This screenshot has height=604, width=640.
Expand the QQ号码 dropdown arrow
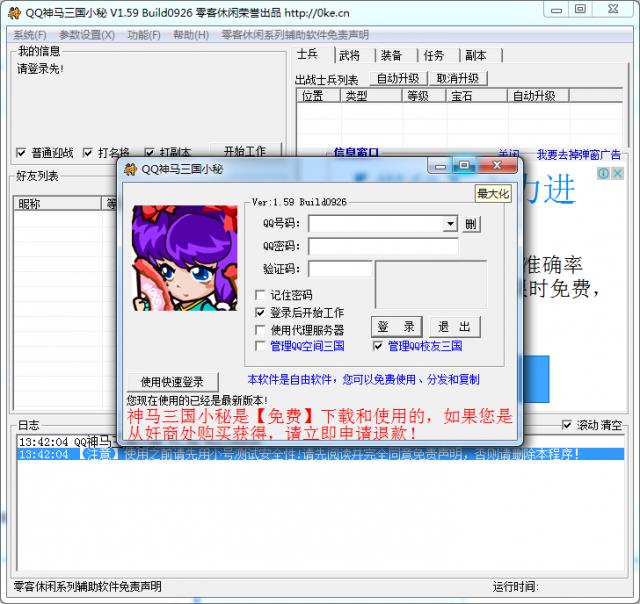coord(450,224)
